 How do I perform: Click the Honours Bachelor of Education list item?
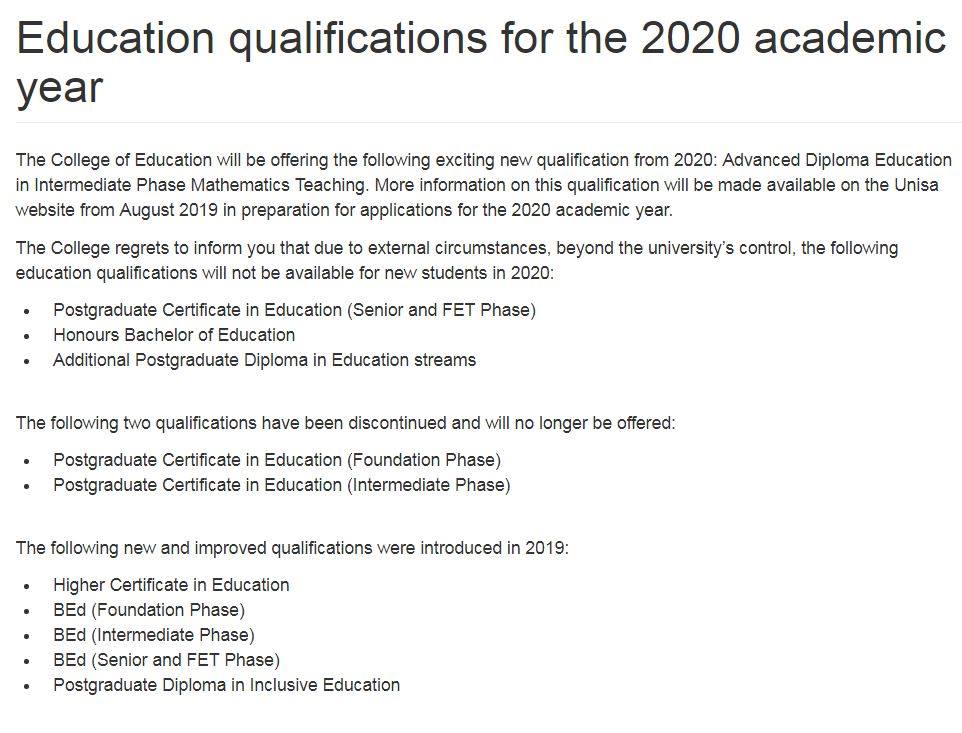[x=174, y=335]
